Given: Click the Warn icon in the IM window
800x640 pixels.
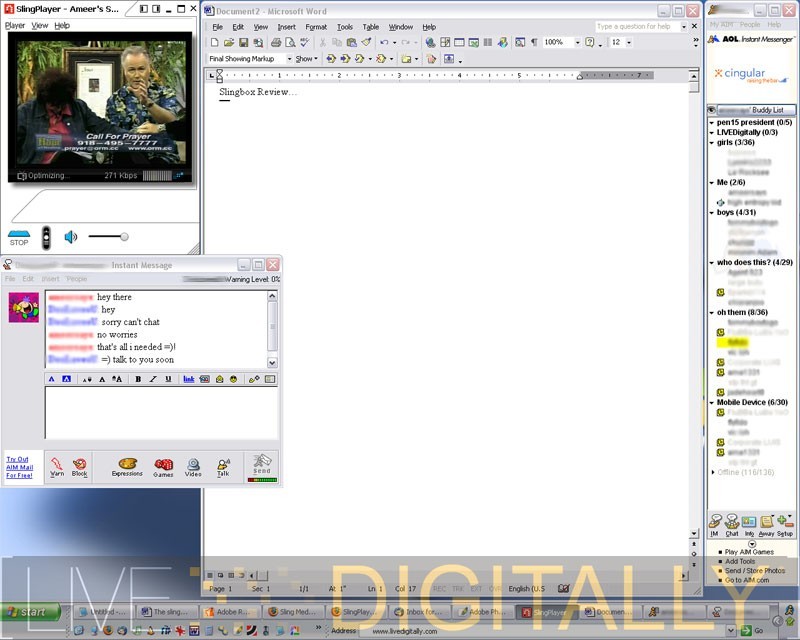Looking at the screenshot, I should click(x=57, y=466).
